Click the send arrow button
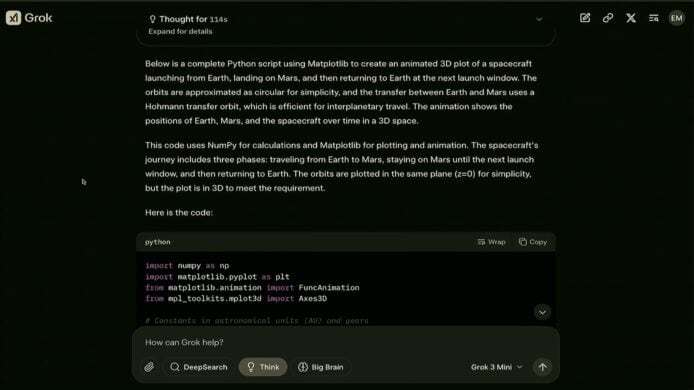This screenshot has width=694, height=390. click(542, 367)
